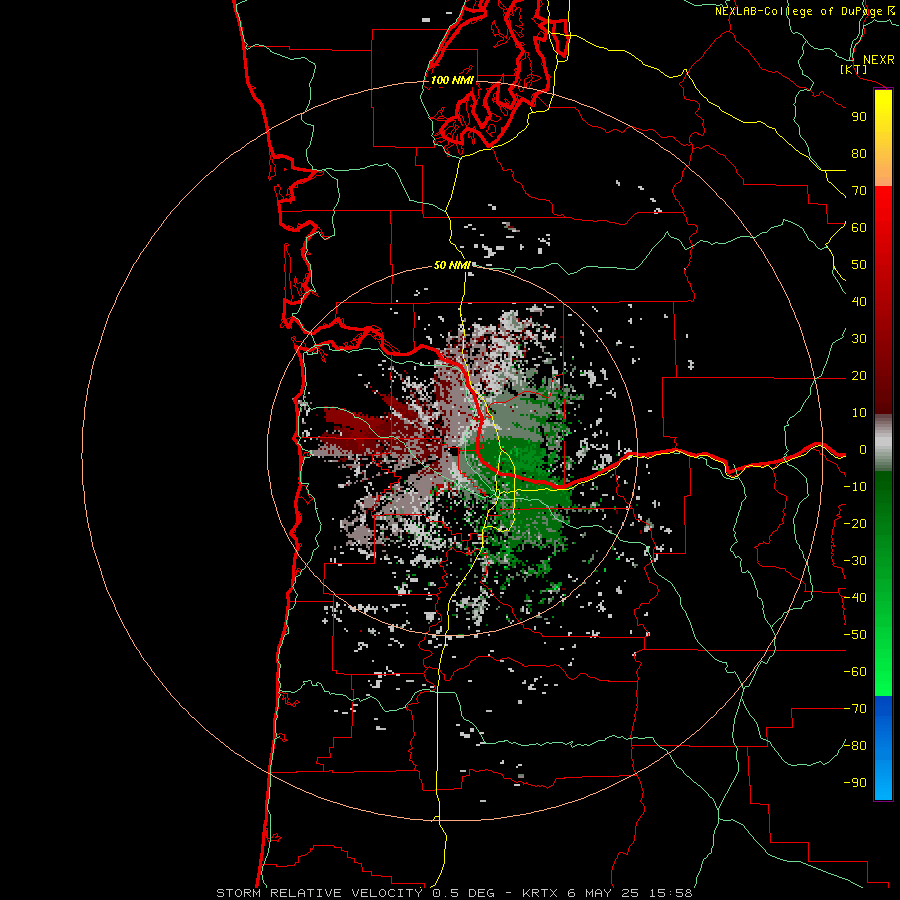Click the 10 value on the velocity scale

click(859, 413)
